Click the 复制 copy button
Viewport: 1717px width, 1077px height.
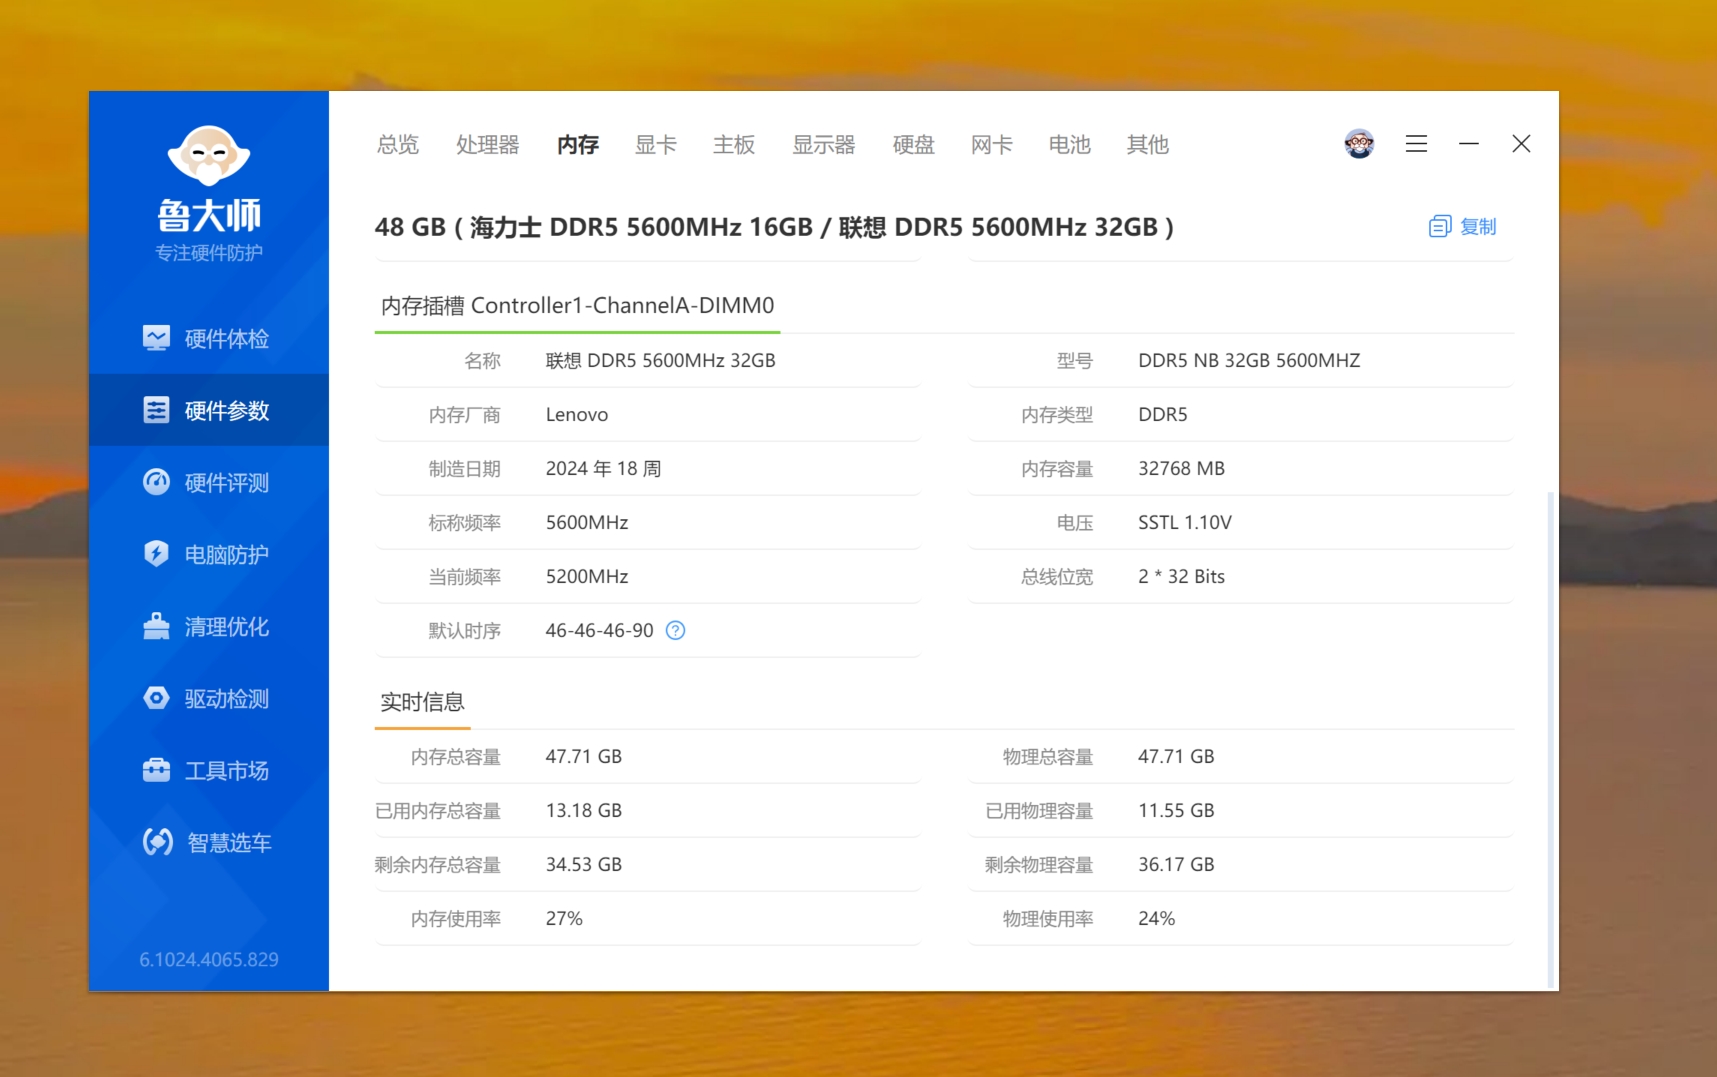click(1463, 227)
